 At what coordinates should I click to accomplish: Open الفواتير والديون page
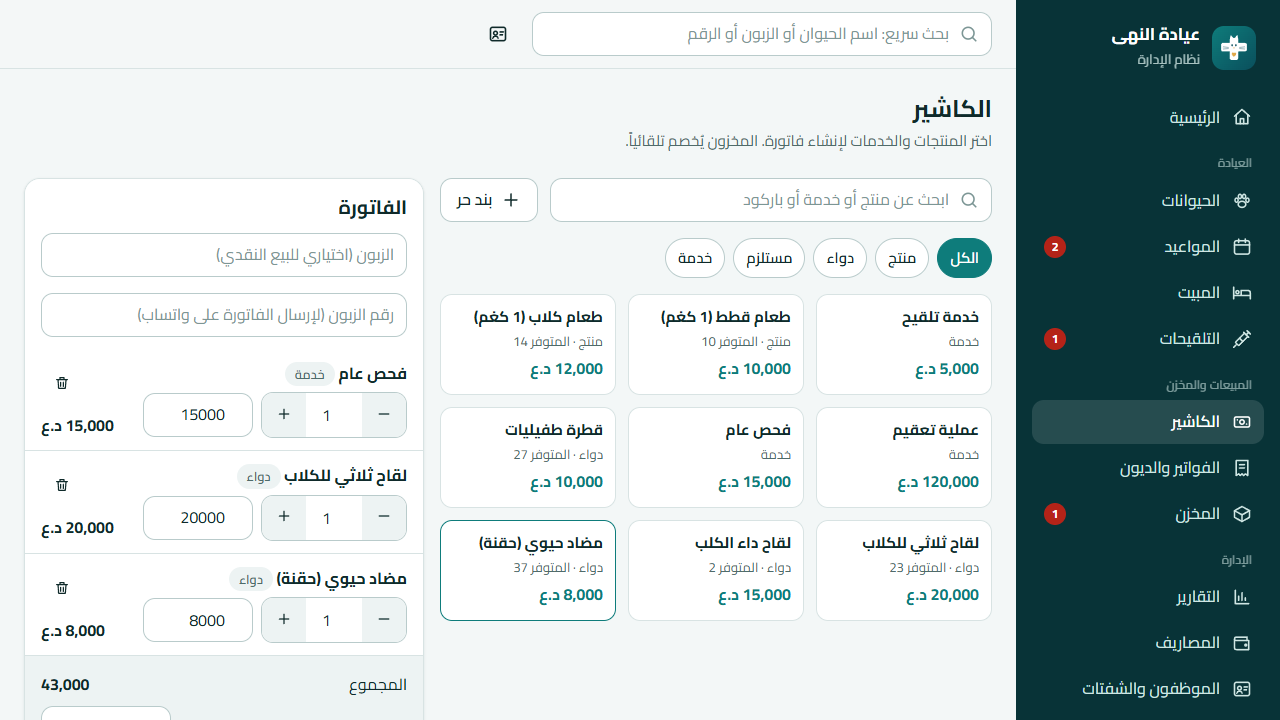(1148, 468)
